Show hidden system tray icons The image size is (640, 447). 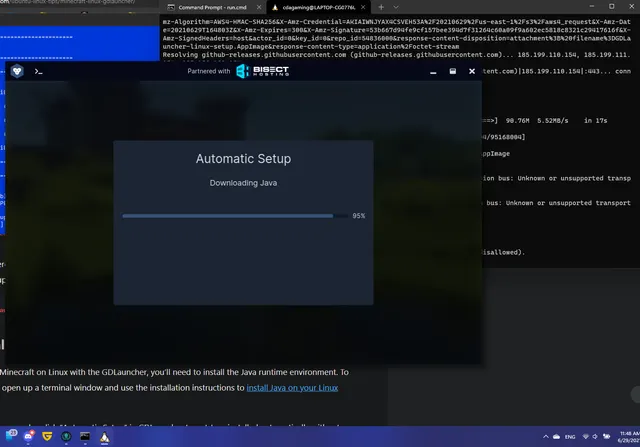546,436
